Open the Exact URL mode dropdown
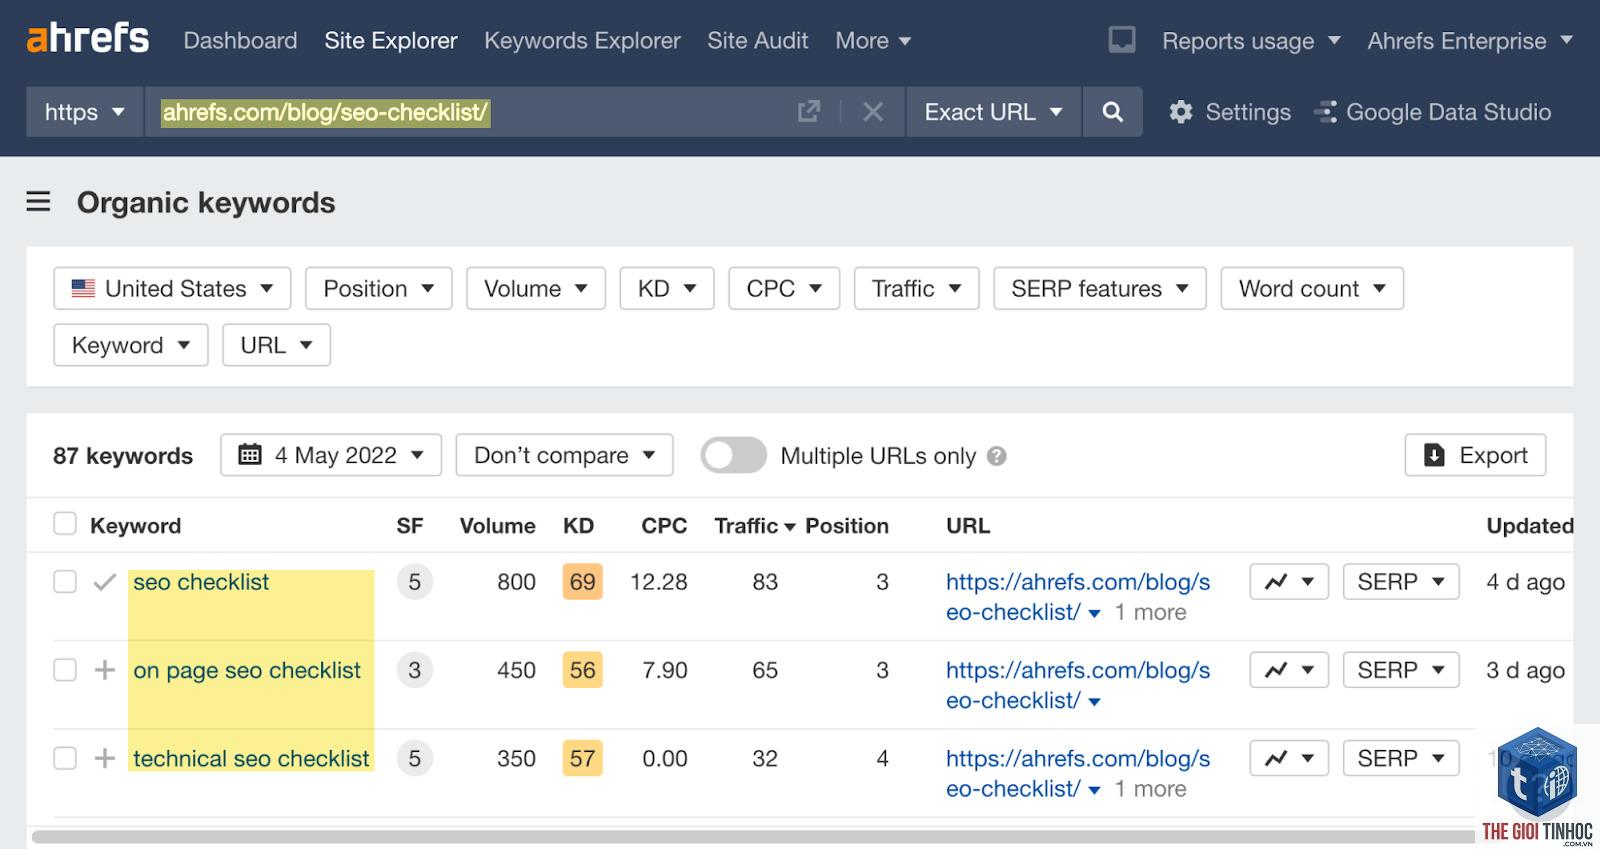This screenshot has width=1600, height=849. tap(993, 111)
